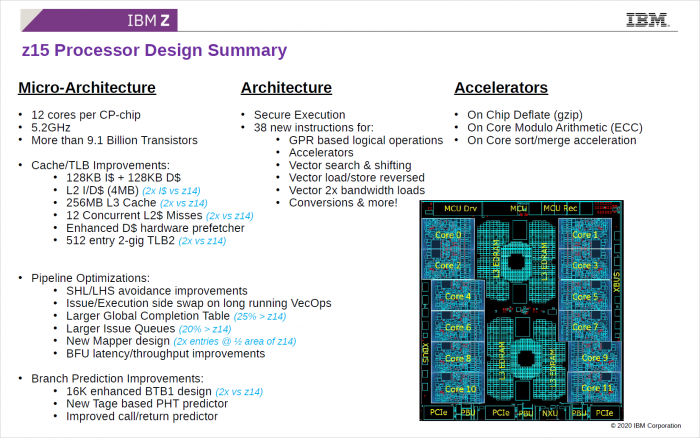Click the IBM logo in the header
The image size is (700, 438).
[648, 20]
